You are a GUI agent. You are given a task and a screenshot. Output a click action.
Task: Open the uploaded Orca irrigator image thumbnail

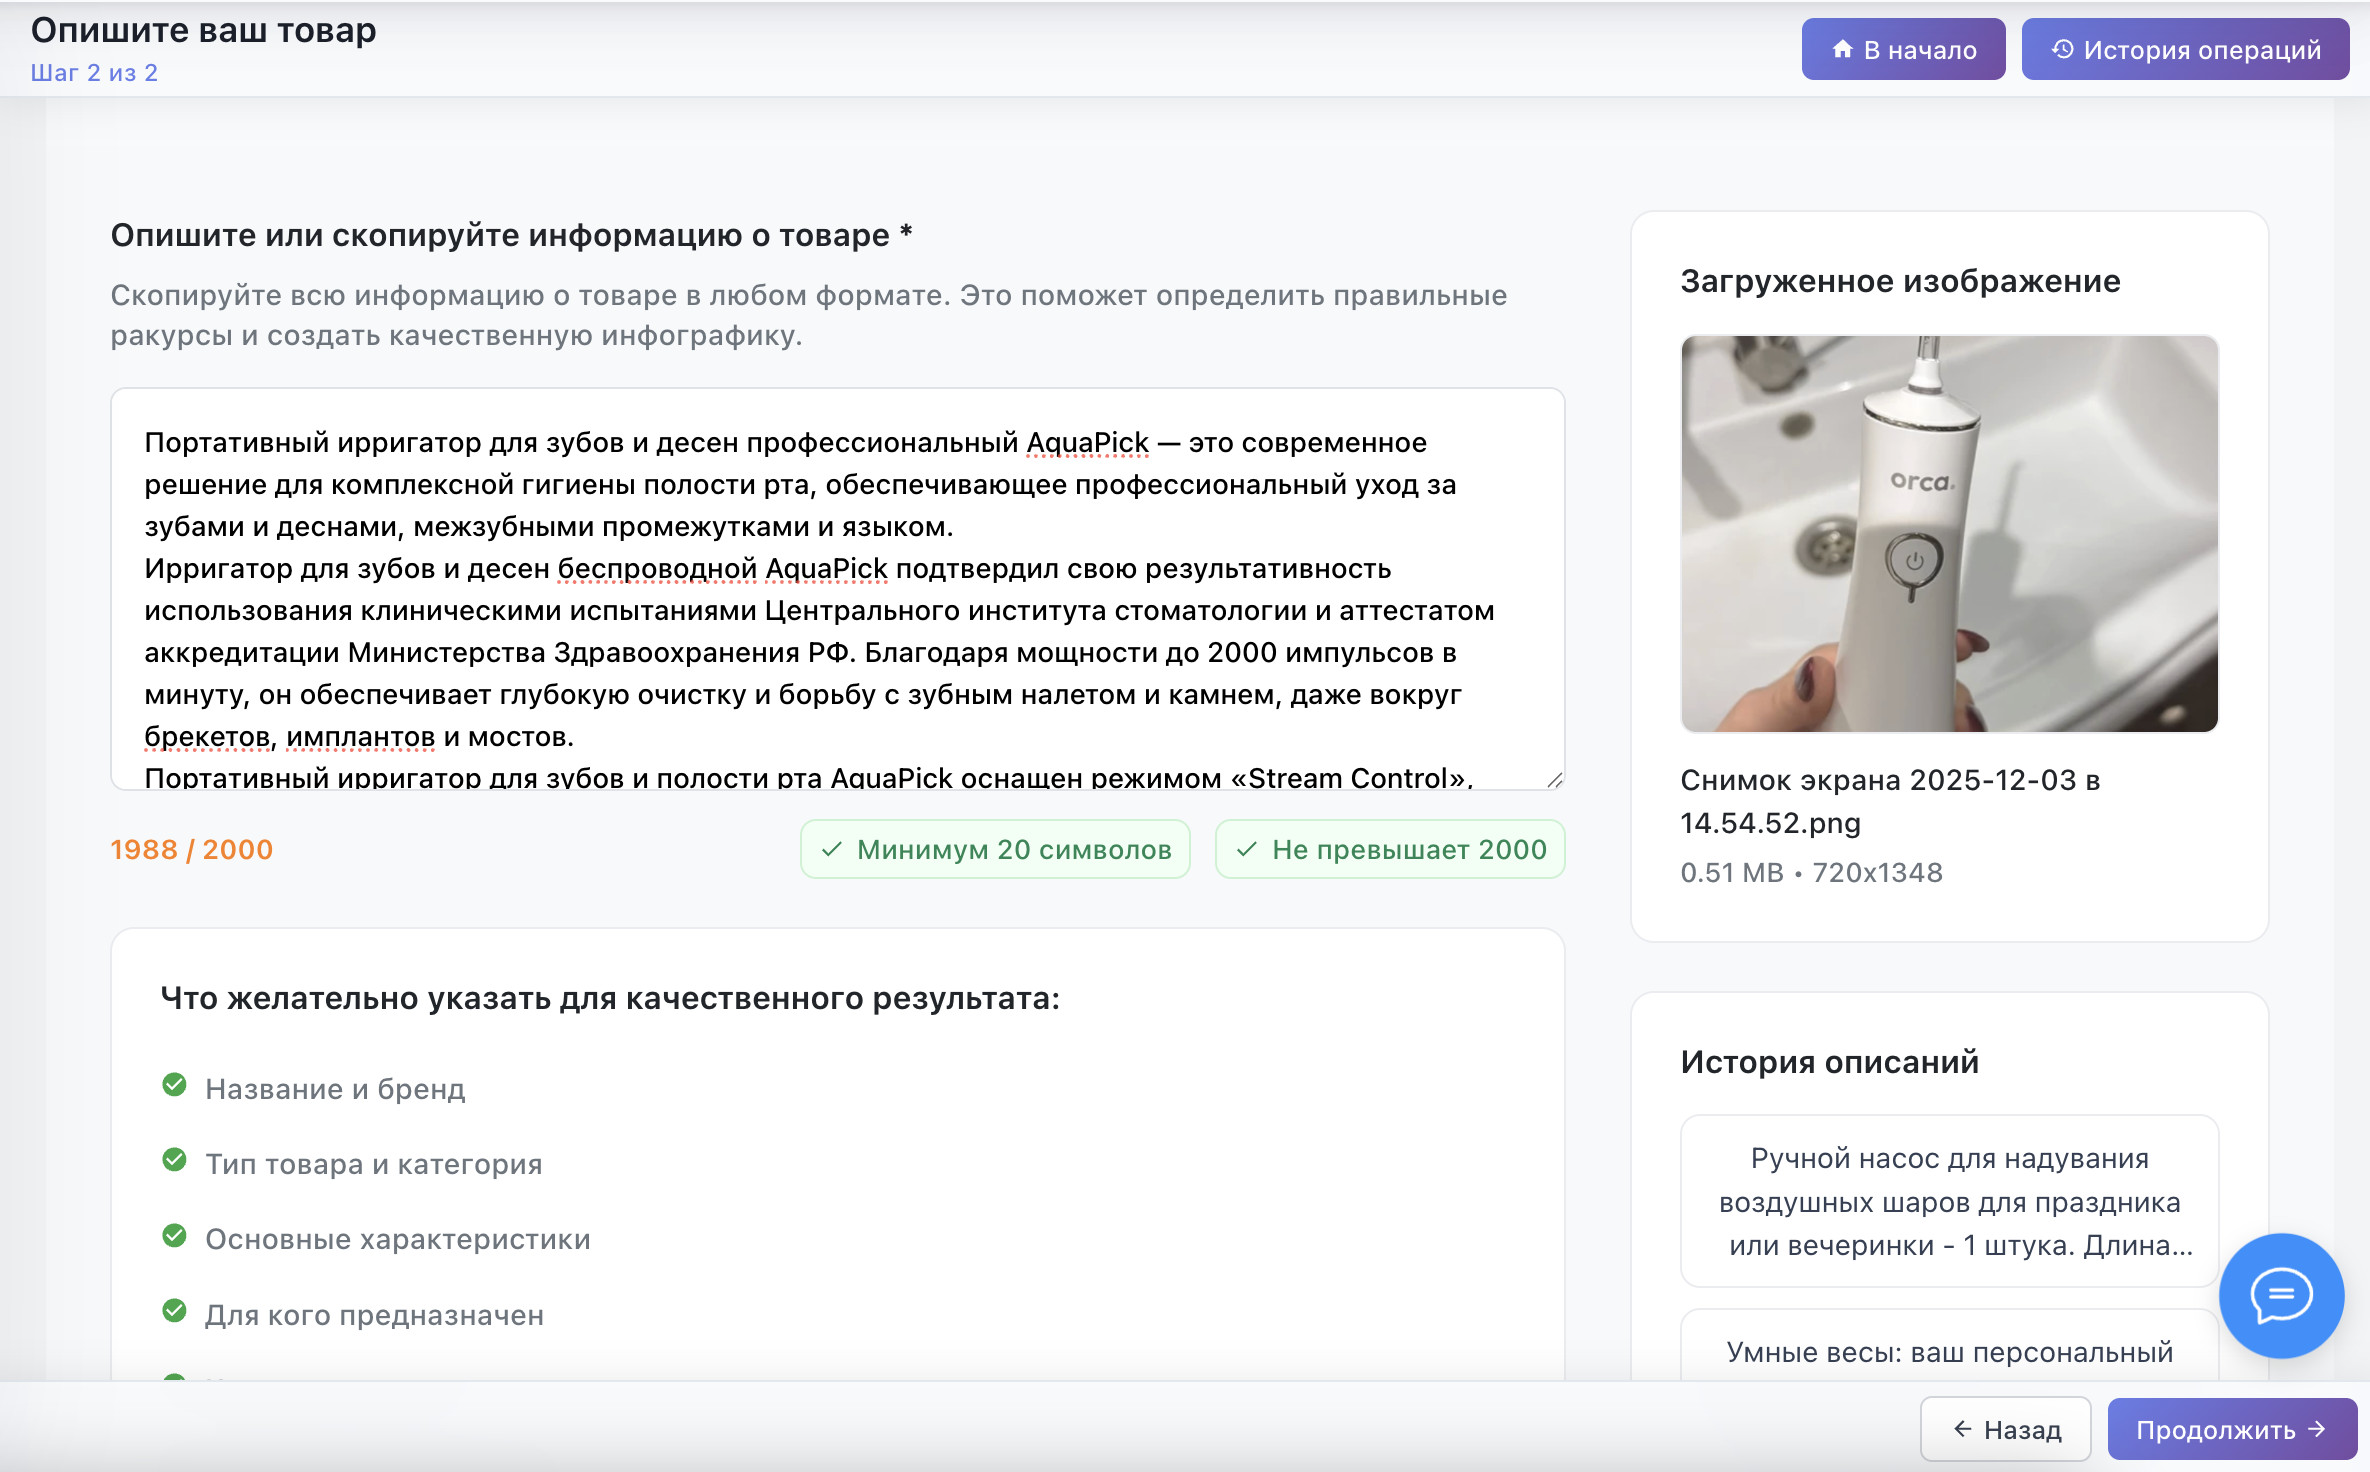pyautogui.click(x=1949, y=533)
